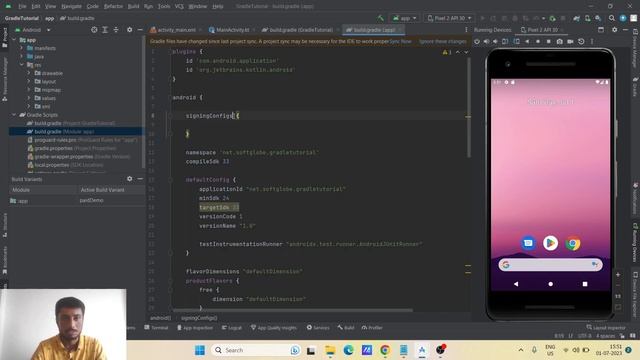This screenshot has height=360, width=640.
Task: Open the Navigate menu
Action: click(71, 6)
